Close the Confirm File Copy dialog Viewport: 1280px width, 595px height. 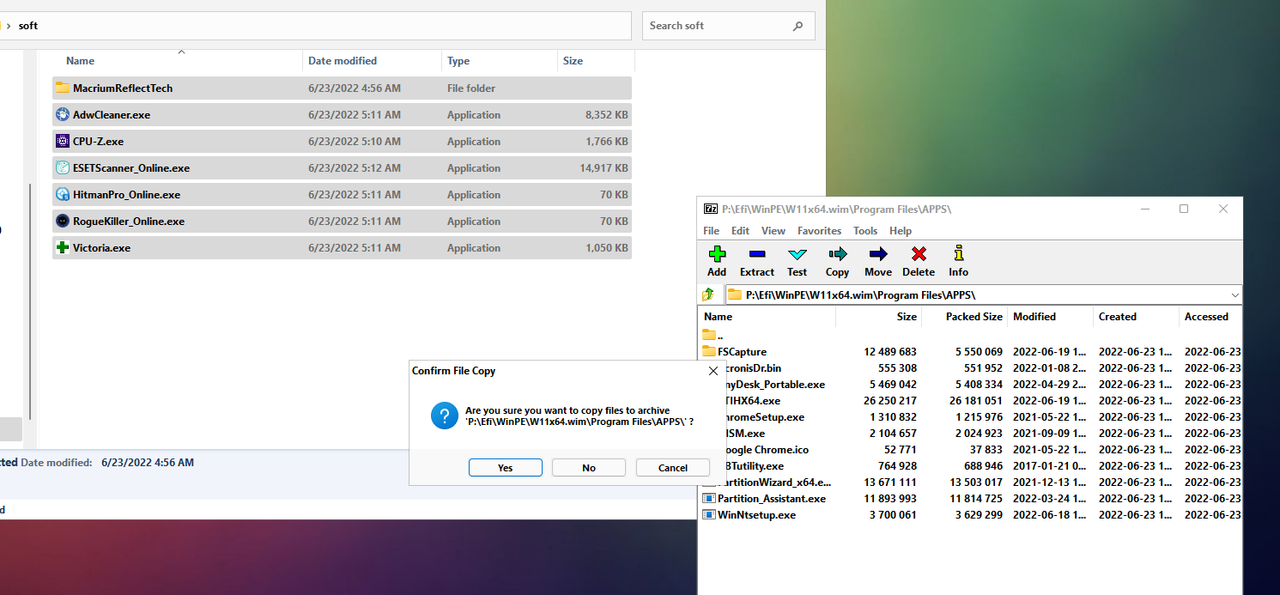tap(713, 371)
